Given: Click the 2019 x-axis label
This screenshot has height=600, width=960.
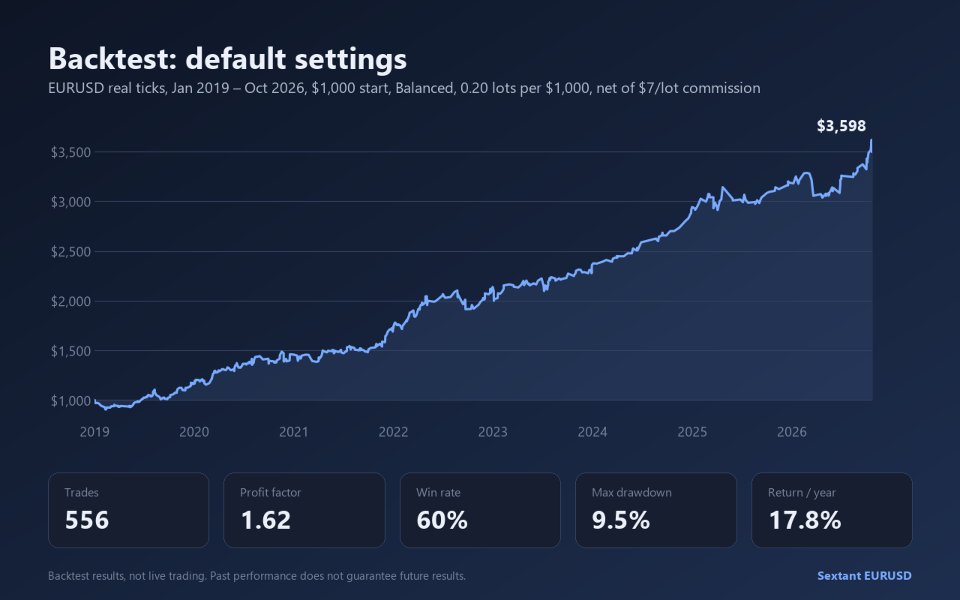Looking at the screenshot, I should click(94, 432).
